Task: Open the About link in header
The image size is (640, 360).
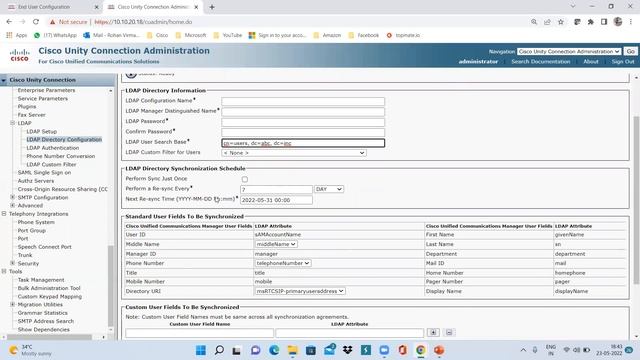Action: 591,62
